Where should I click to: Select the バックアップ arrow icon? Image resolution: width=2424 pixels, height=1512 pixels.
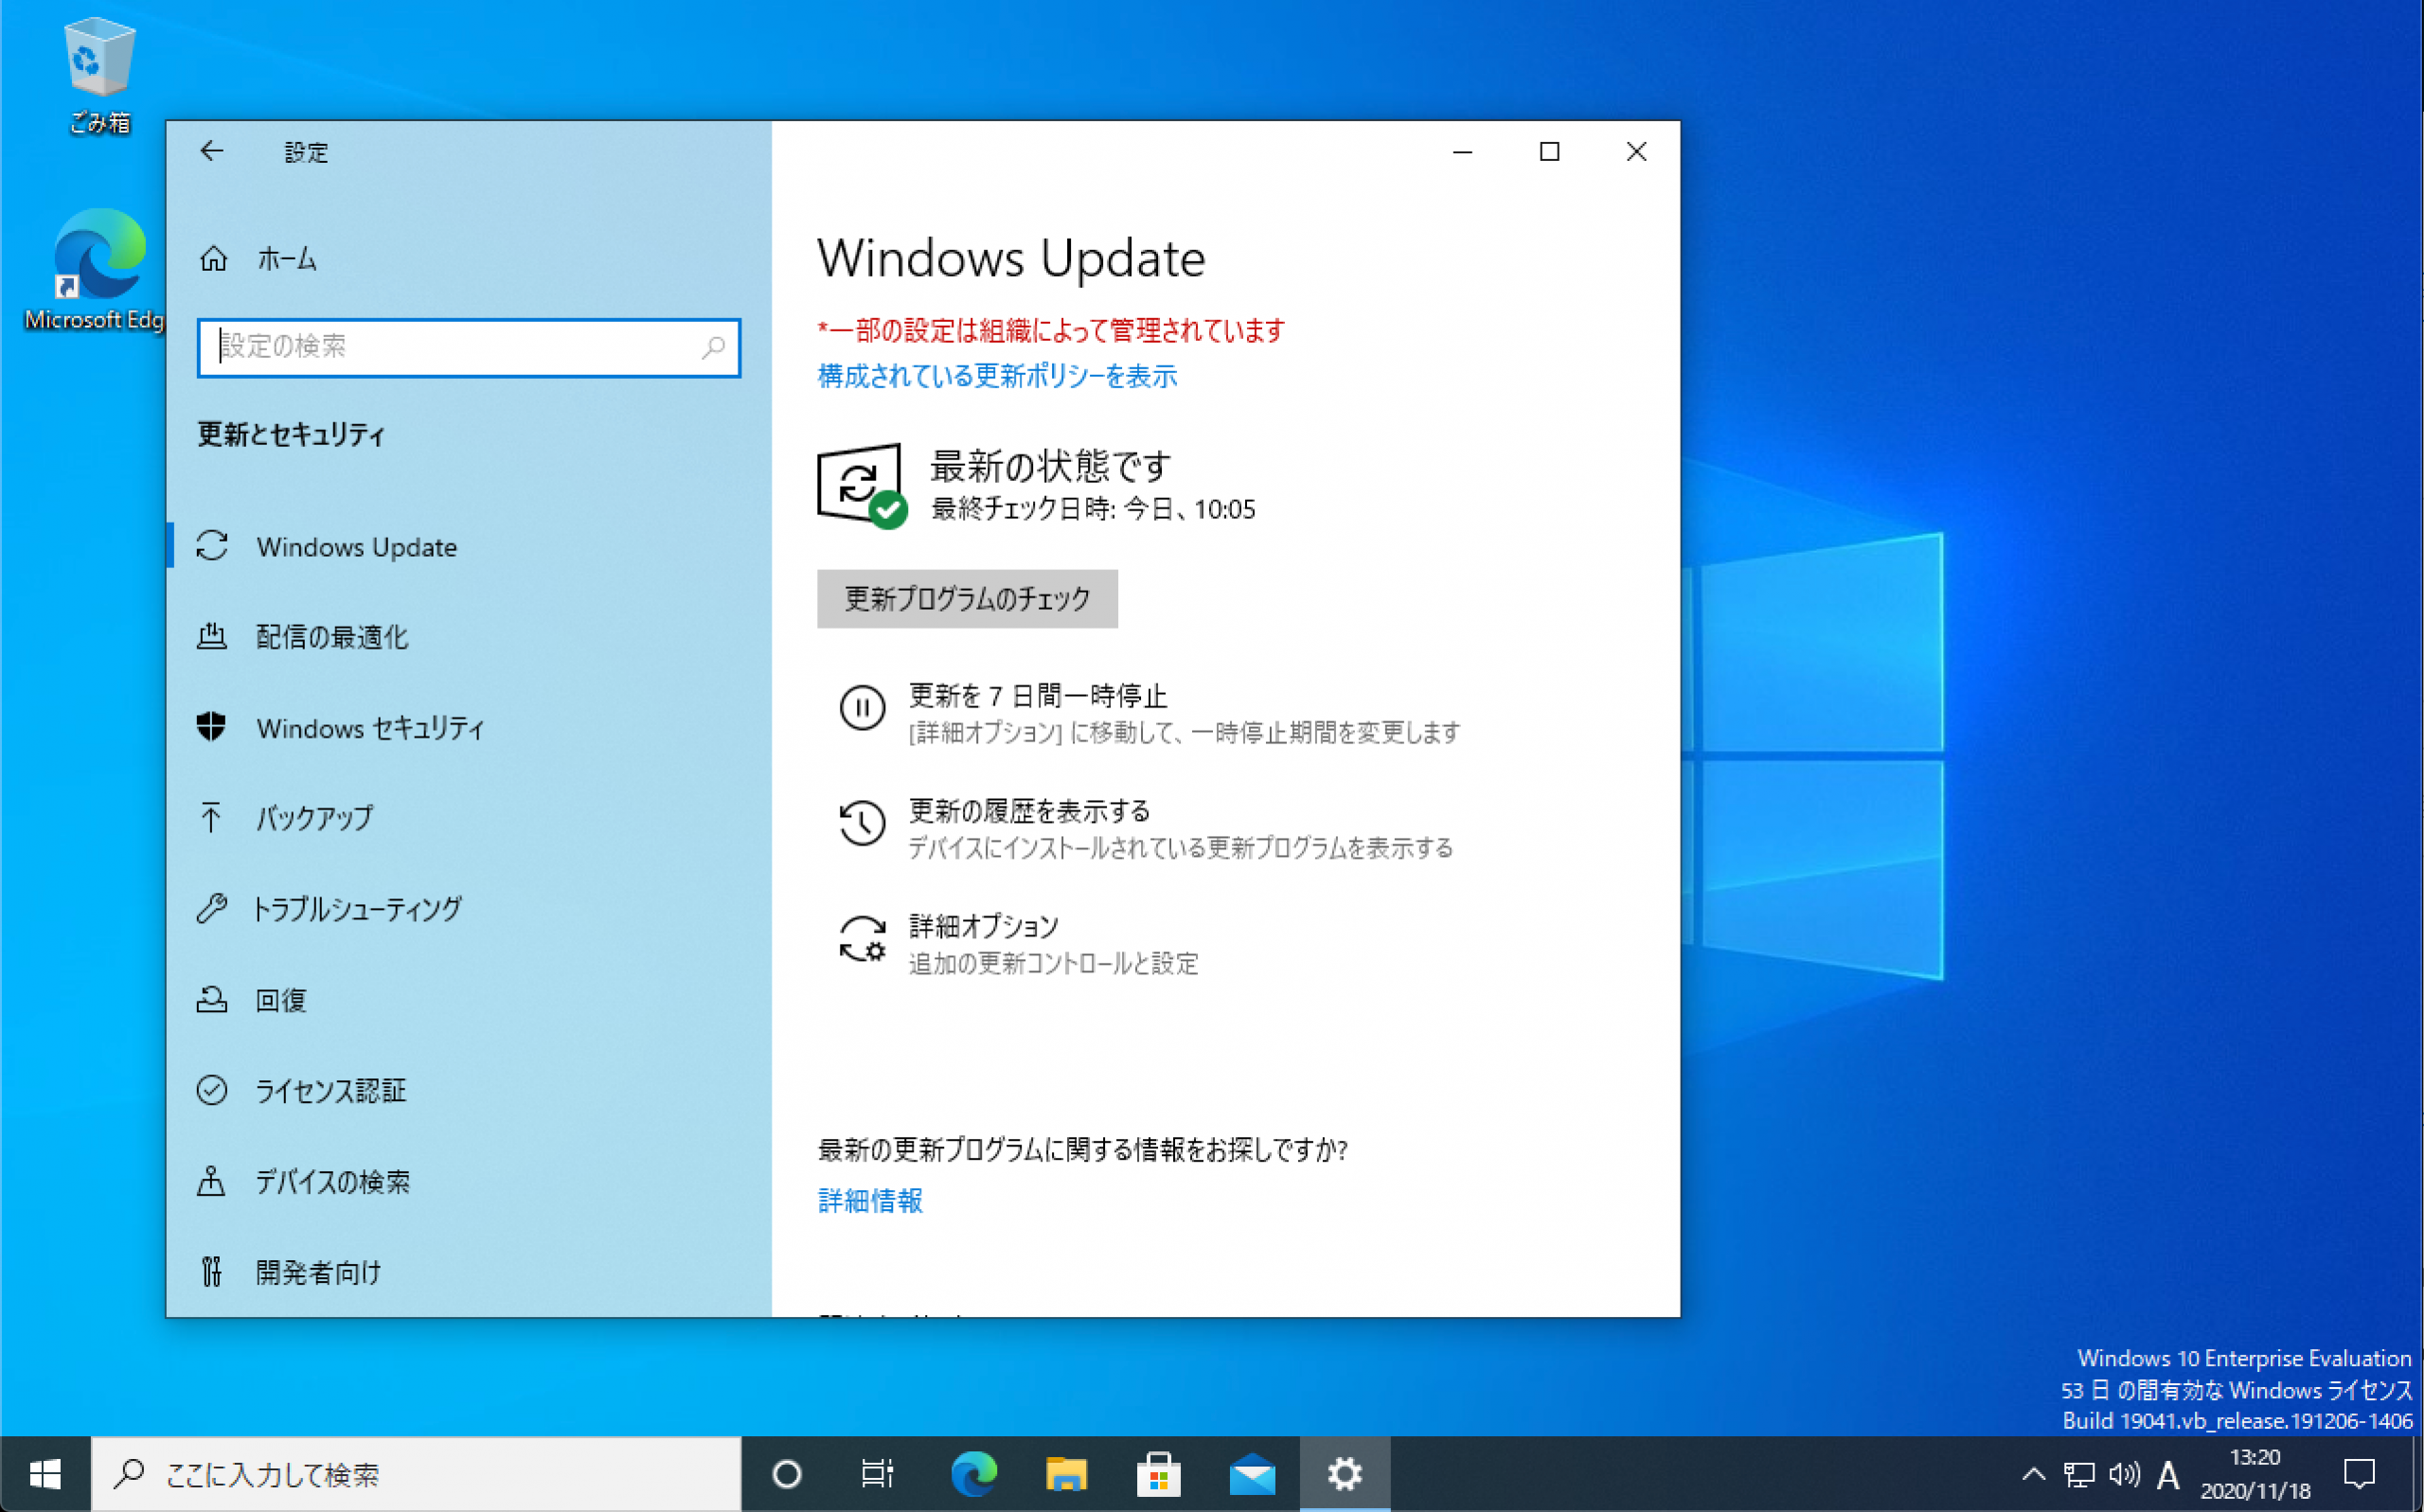212,817
